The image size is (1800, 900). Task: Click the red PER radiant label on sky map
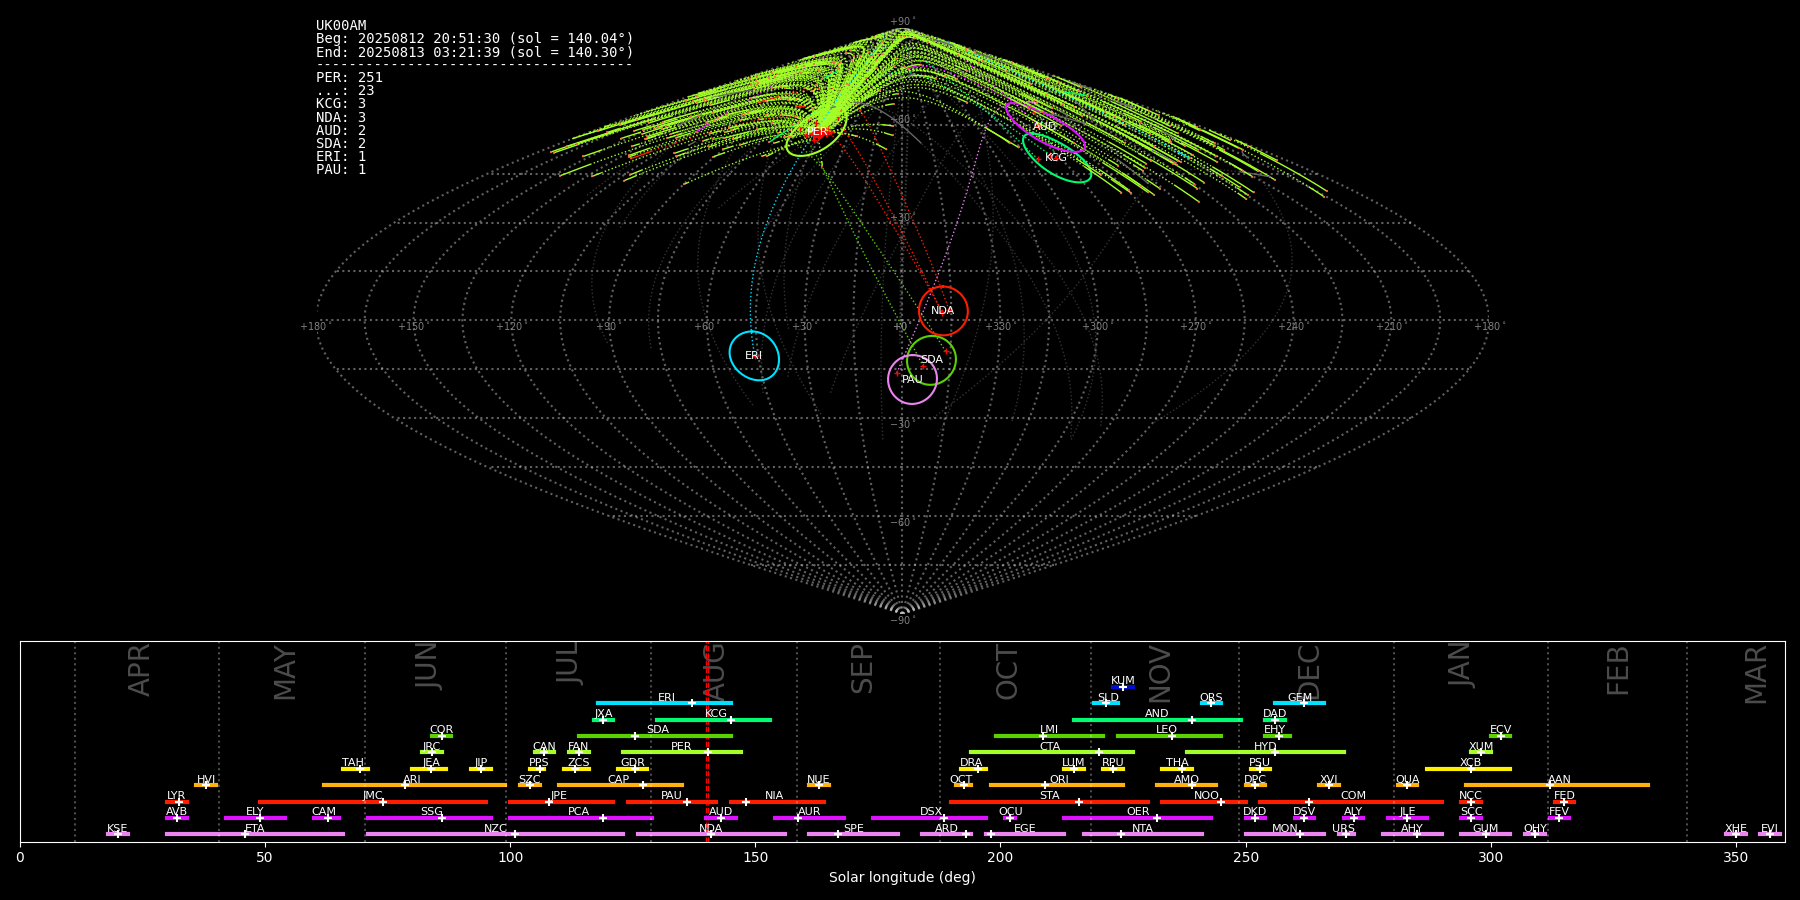point(817,132)
